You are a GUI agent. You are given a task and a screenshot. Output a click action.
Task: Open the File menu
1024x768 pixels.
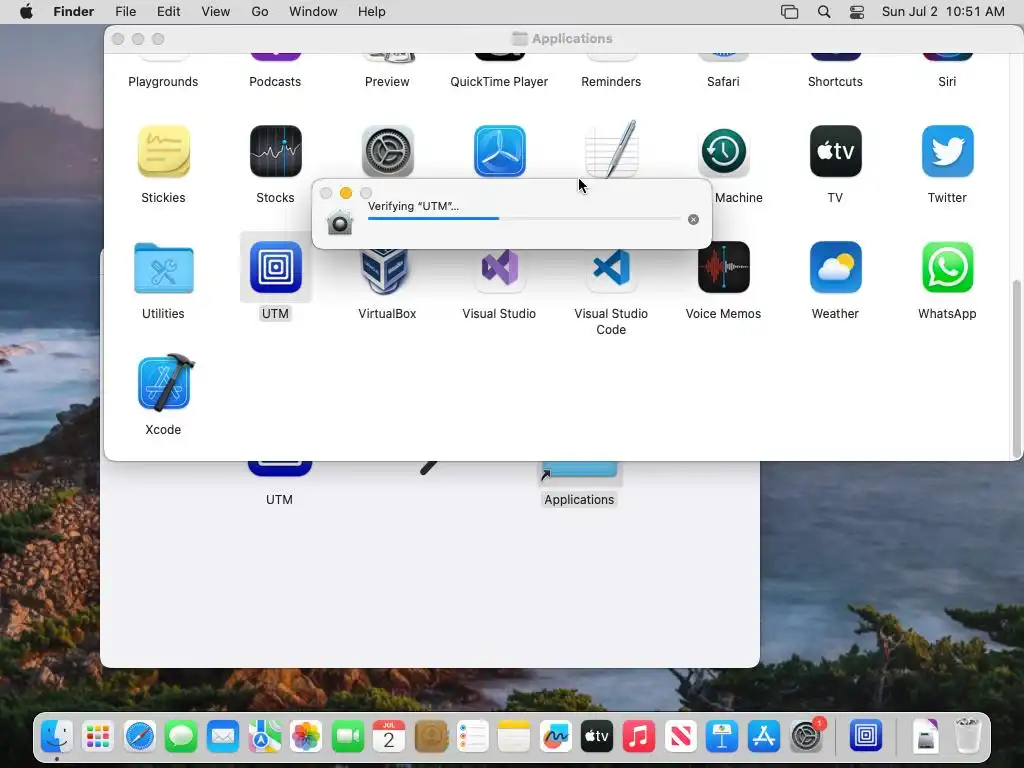pos(125,12)
